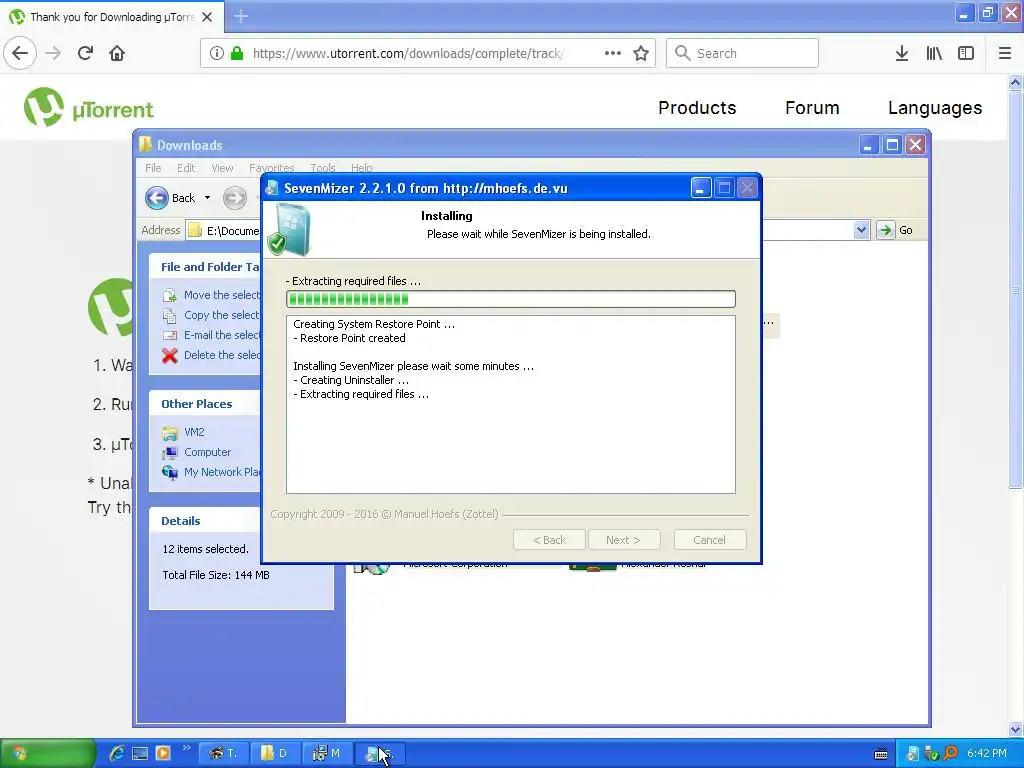Click the taskbar clock 6:42 PM
Screen dimensions: 1024x768
(x=987, y=753)
